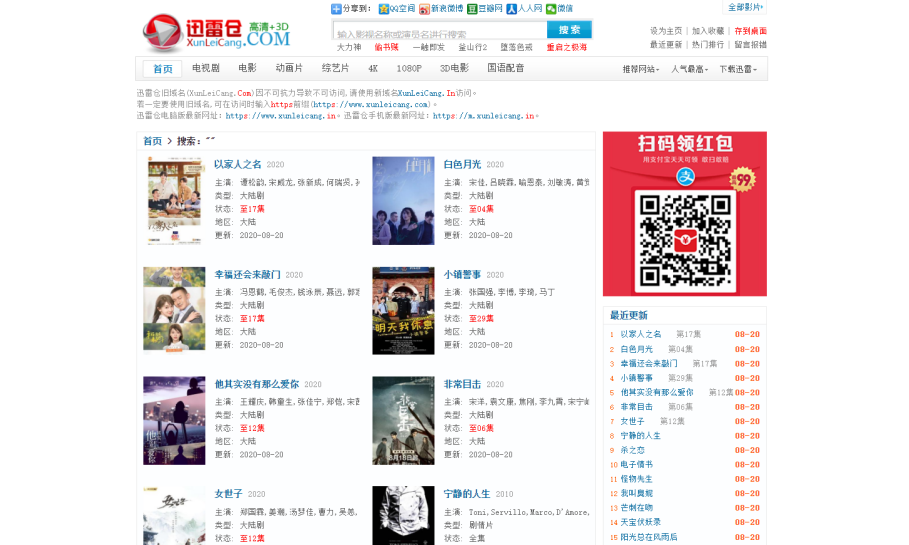Click the 首页 breadcrumb link
909x545 pixels.
[x=152, y=141]
